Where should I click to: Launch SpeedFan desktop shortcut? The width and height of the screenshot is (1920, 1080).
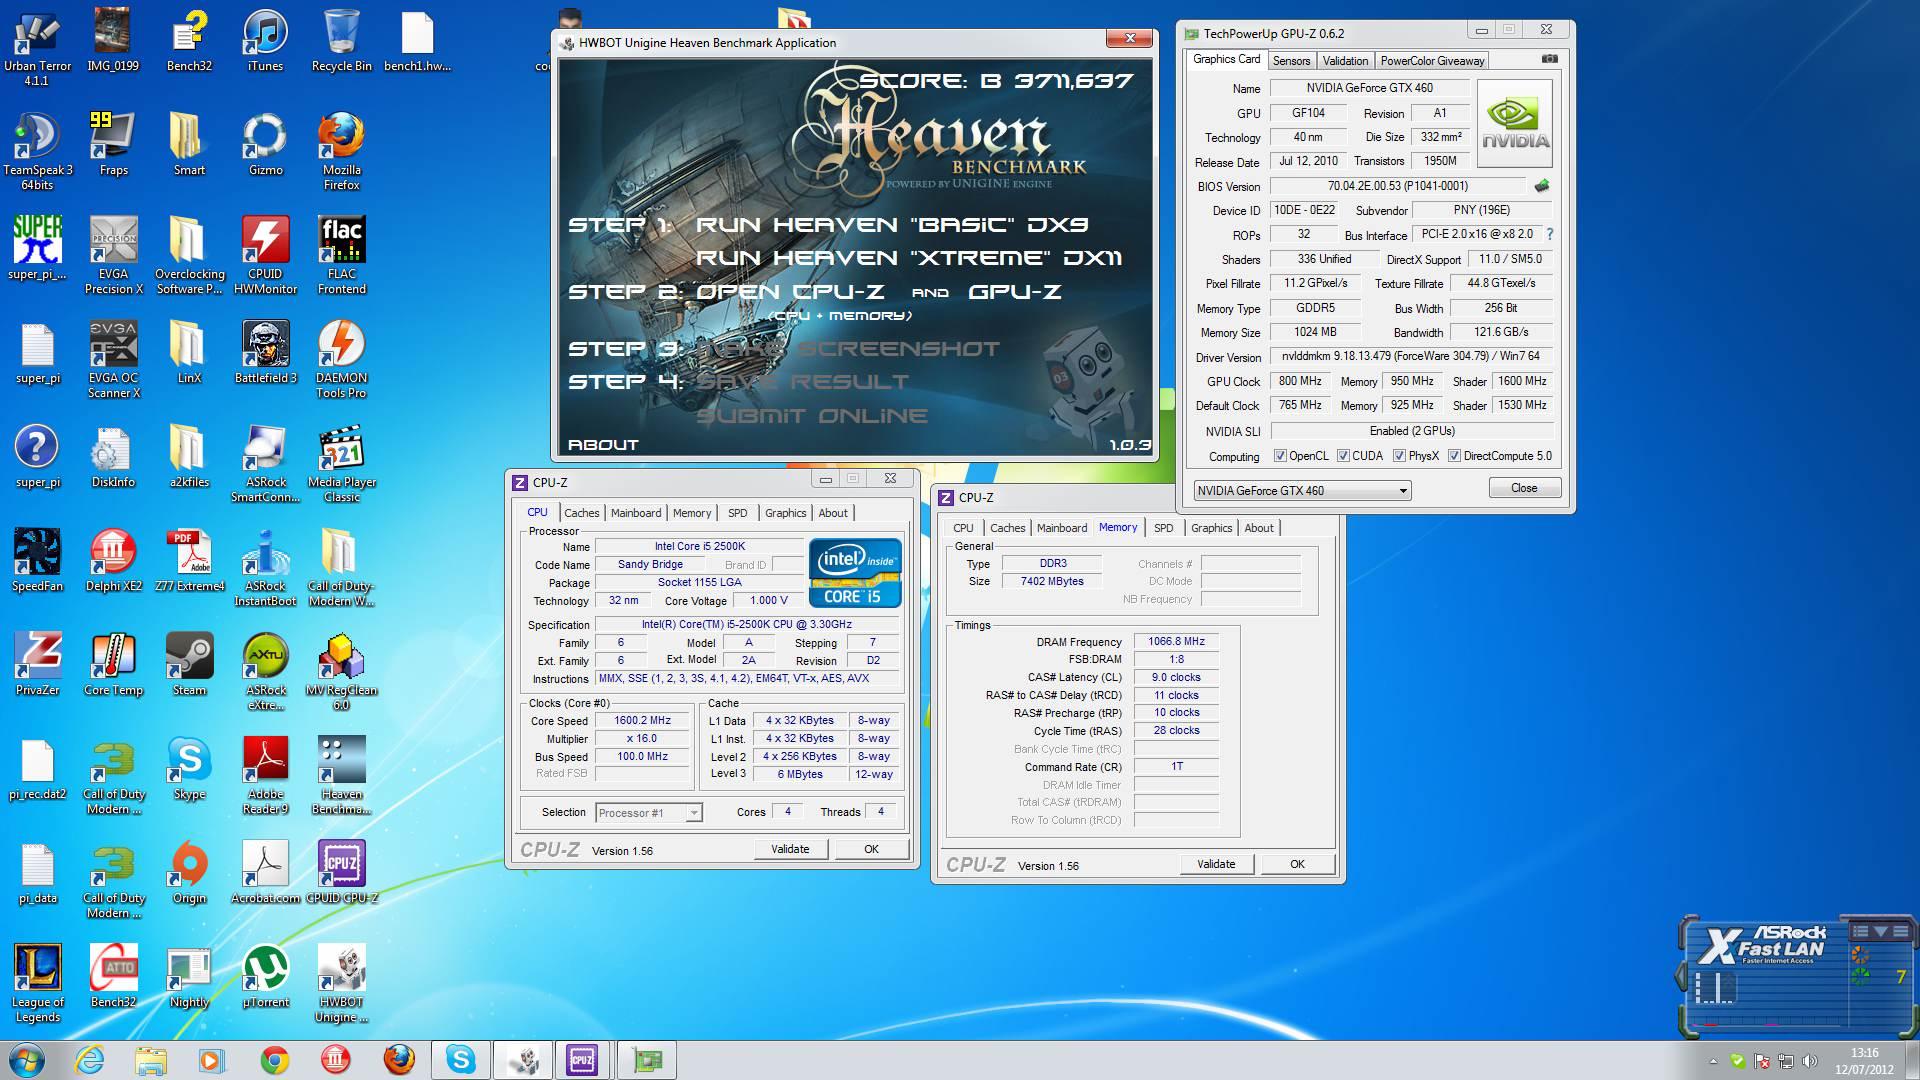click(37, 561)
